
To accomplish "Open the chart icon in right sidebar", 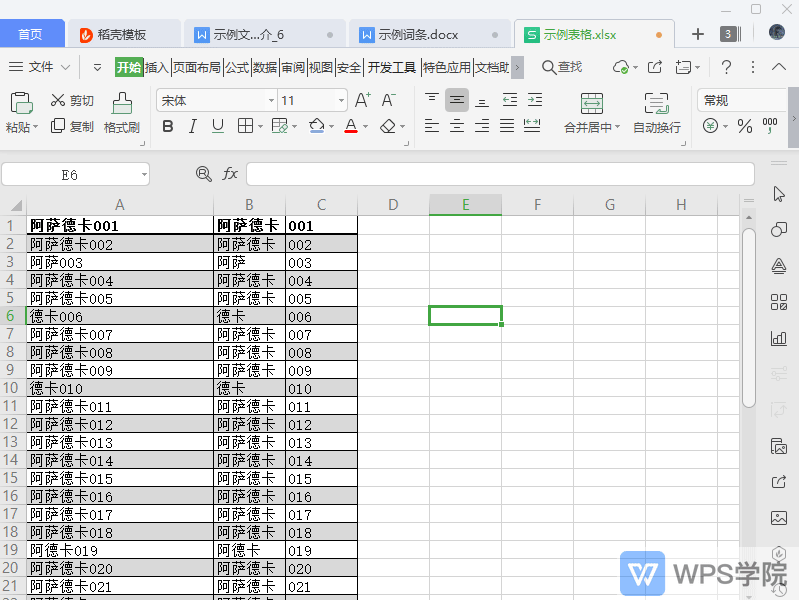I will pos(778,338).
